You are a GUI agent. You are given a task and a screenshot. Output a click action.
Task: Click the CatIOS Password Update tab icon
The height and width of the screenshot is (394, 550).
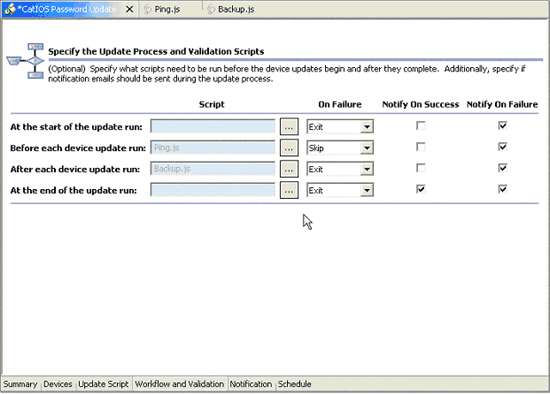10,9
